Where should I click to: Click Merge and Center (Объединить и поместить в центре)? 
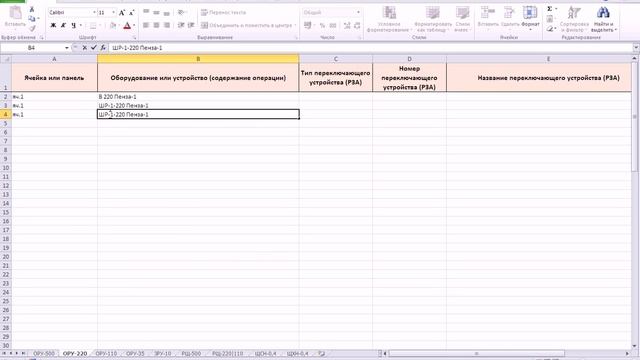pos(247,25)
